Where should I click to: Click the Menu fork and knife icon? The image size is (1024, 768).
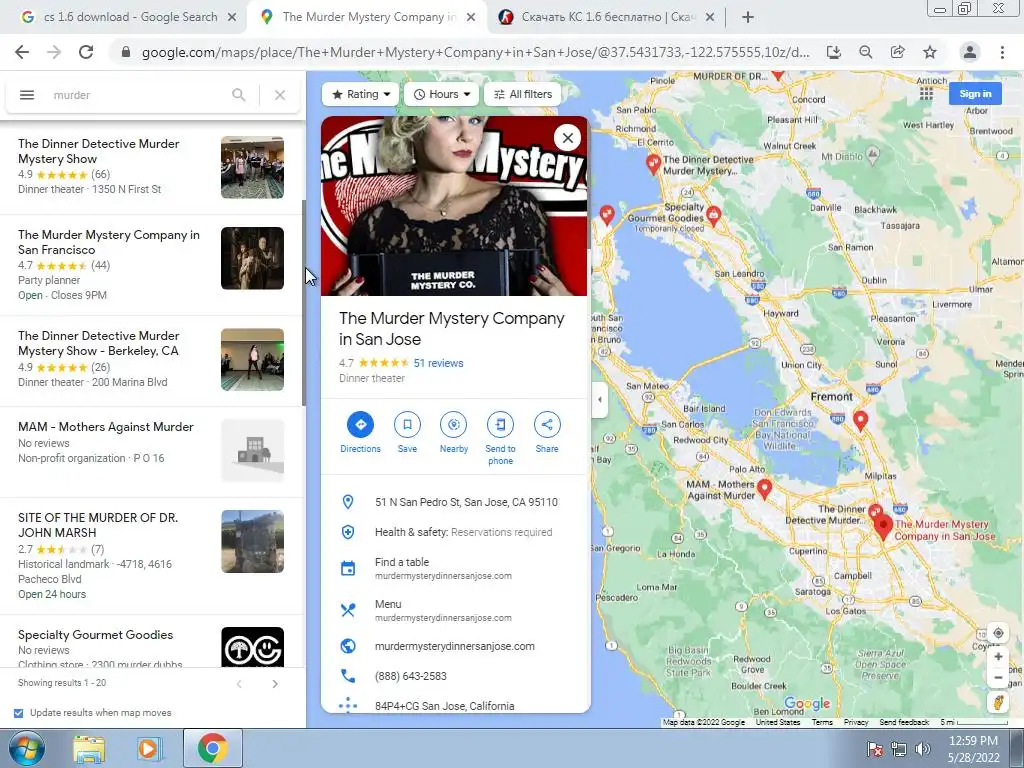348,610
